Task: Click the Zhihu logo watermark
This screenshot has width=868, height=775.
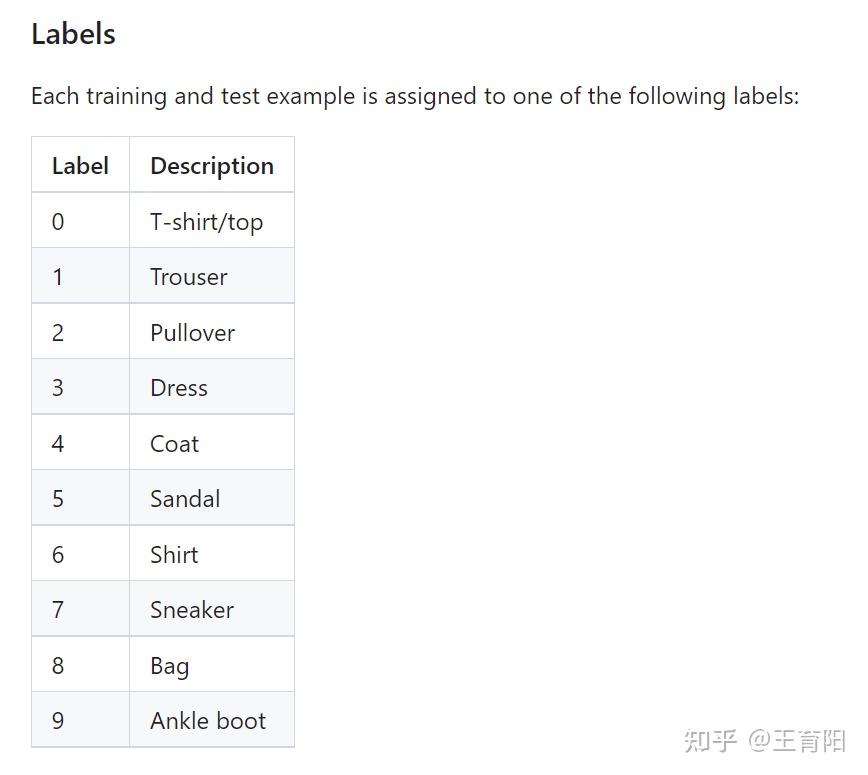Action: [x=710, y=741]
